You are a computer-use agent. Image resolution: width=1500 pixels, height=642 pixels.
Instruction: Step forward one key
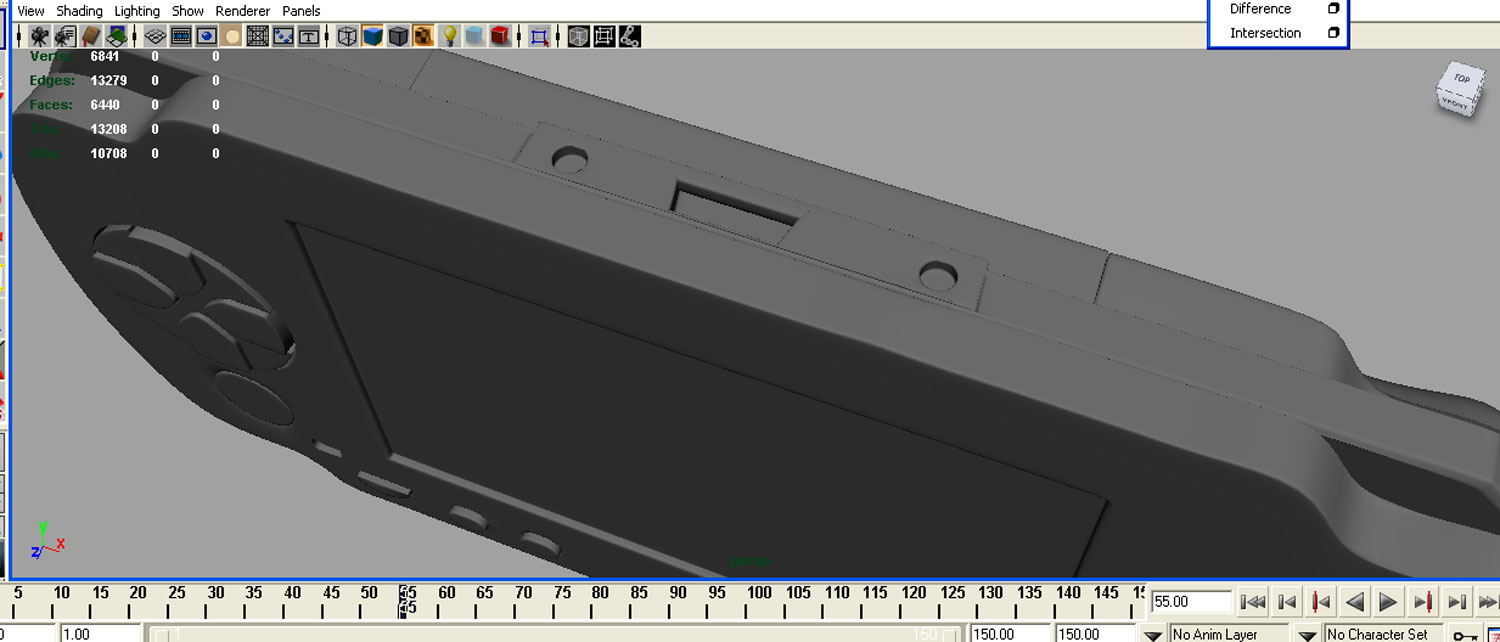coord(1422,602)
